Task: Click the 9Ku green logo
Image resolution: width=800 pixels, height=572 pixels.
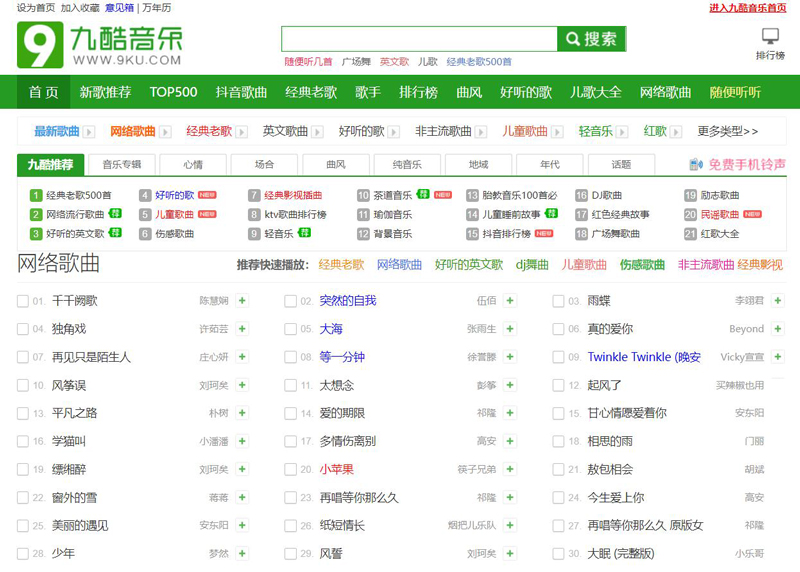Action: [40, 45]
